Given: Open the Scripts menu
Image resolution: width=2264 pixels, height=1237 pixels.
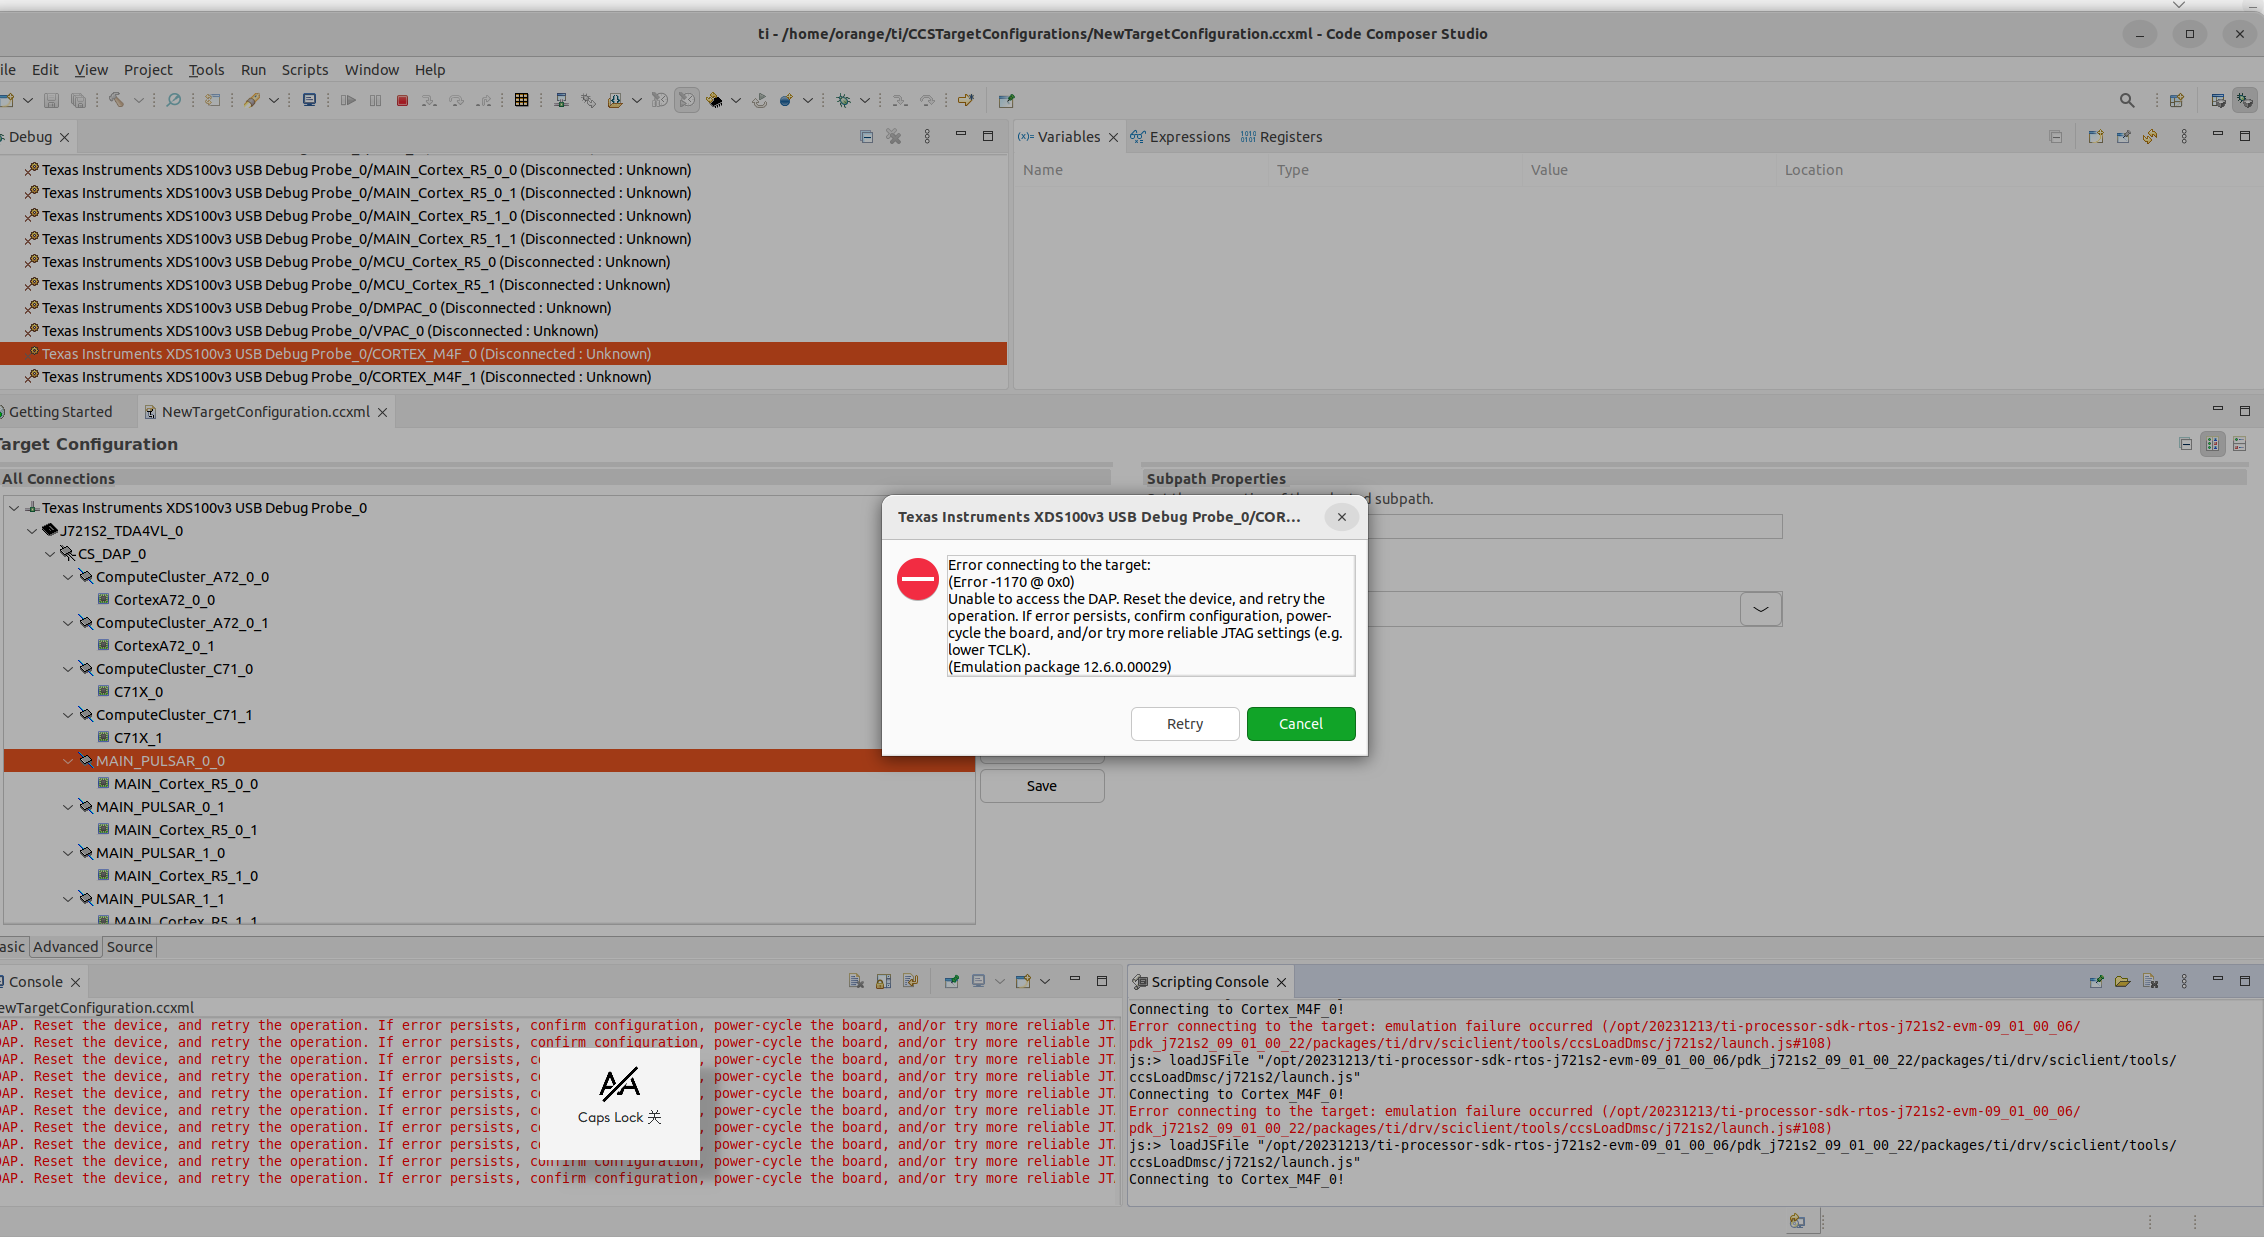Looking at the screenshot, I should [x=304, y=70].
